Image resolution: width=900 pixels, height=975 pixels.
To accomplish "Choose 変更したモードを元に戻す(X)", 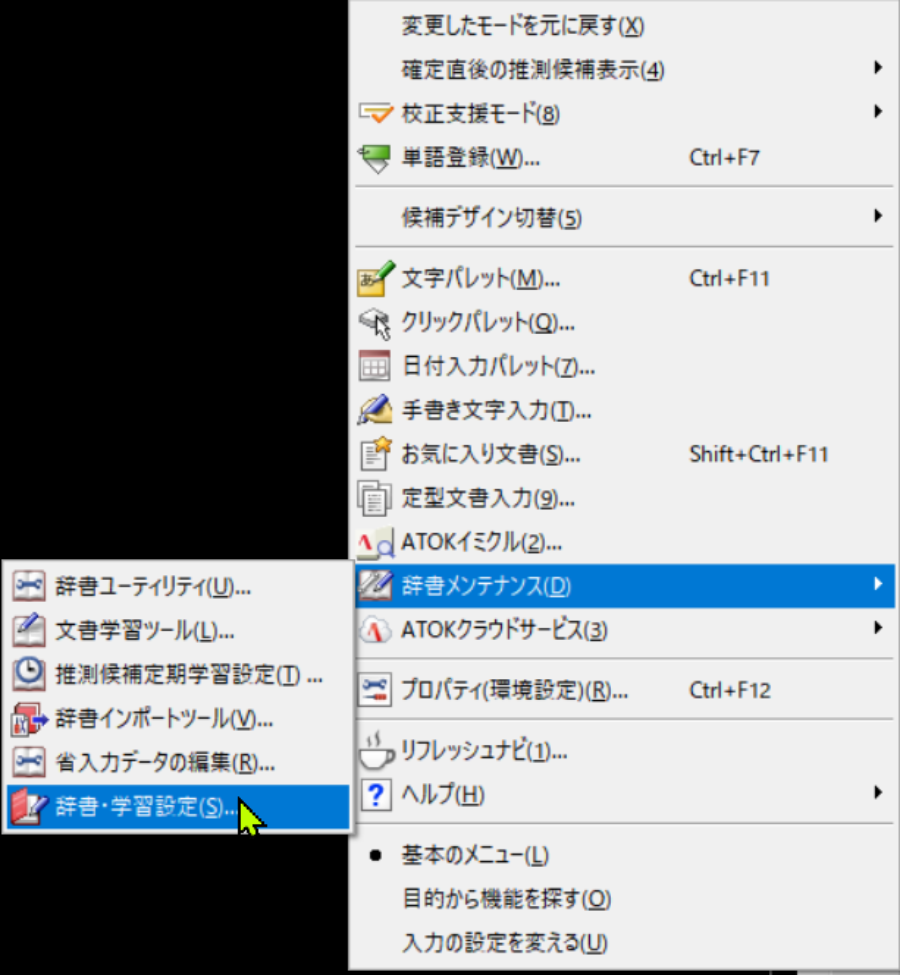I will [x=624, y=26].
